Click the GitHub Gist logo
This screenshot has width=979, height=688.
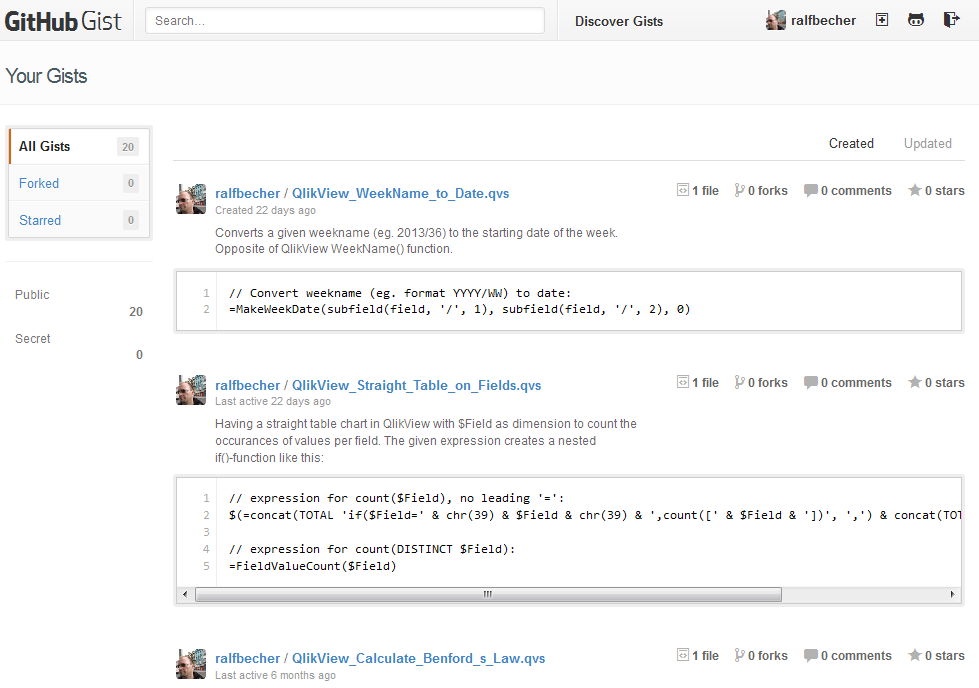pos(63,21)
